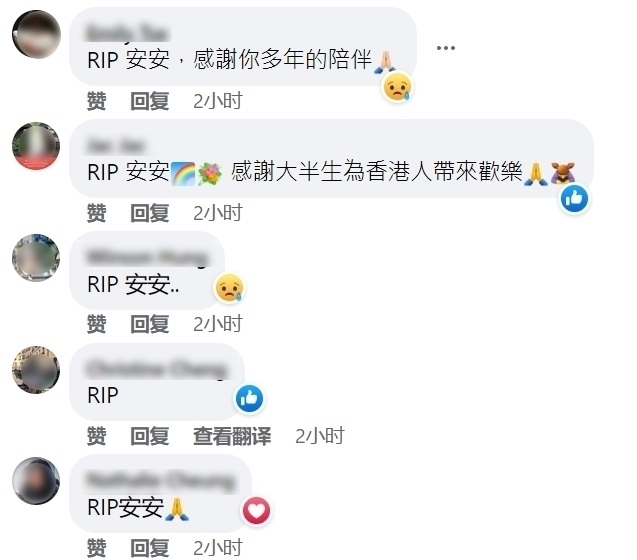The height and width of the screenshot is (560, 637).
Task: Open first commenter's profile picture
Action: (36, 34)
